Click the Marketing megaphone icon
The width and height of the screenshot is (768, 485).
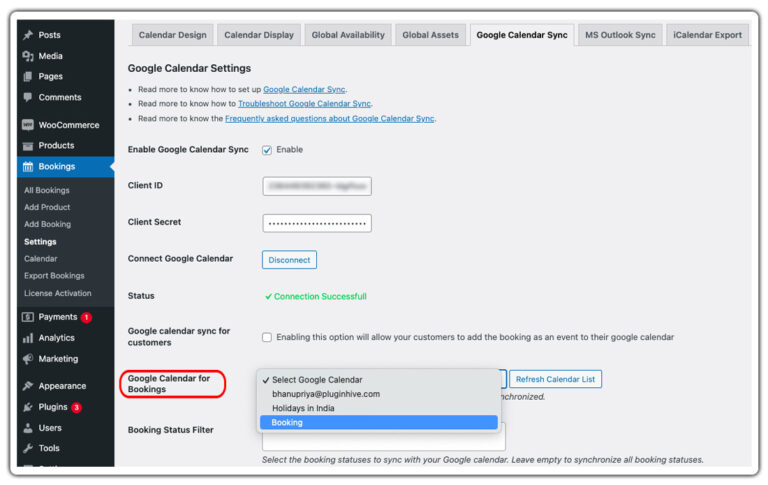28,359
